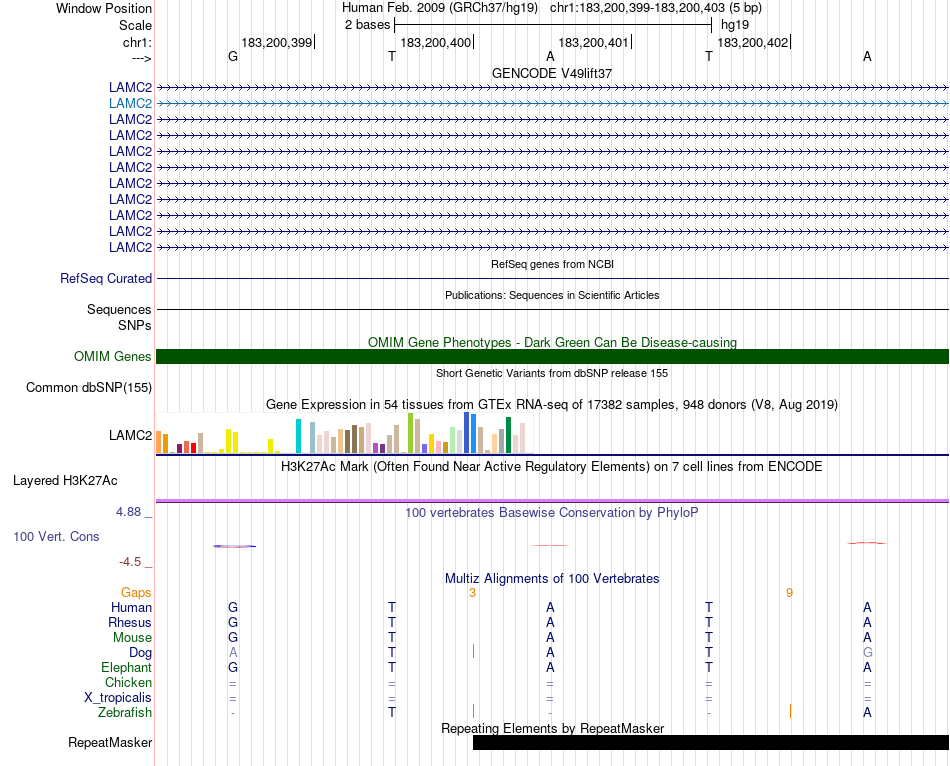Select the 'SNPs' track label
The height and width of the screenshot is (766, 950).
(135, 325)
